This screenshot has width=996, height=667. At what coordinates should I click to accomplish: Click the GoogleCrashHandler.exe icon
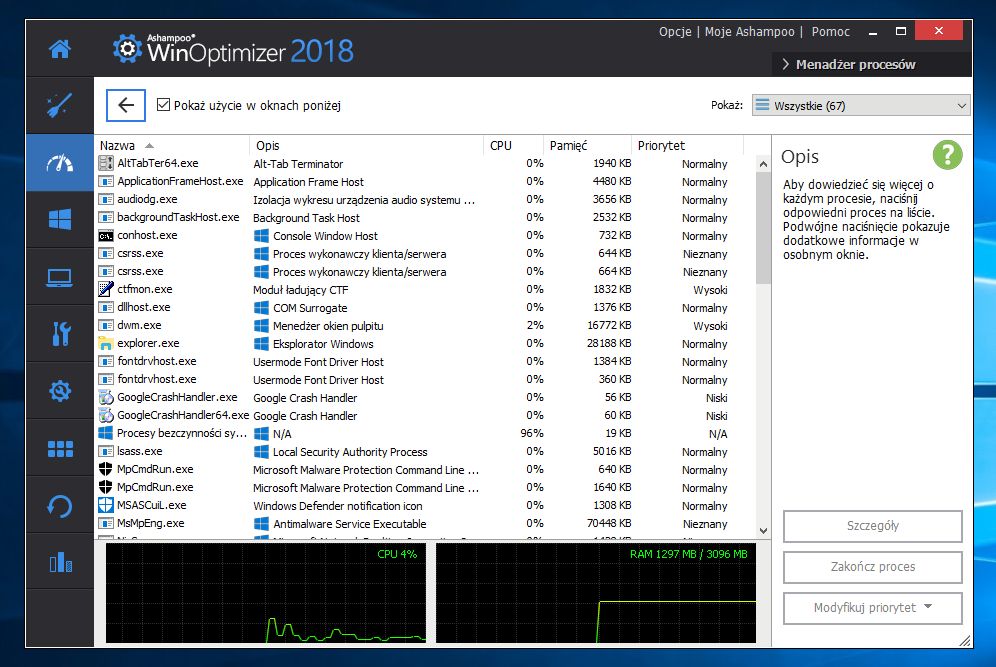tap(105, 398)
